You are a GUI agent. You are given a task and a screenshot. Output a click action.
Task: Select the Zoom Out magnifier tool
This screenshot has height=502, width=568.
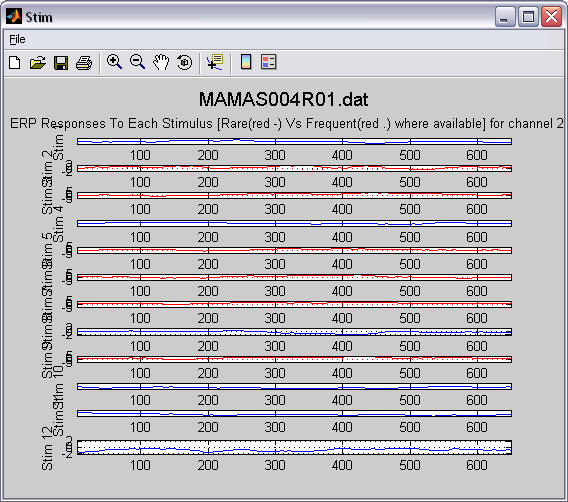[x=138, y=62]
